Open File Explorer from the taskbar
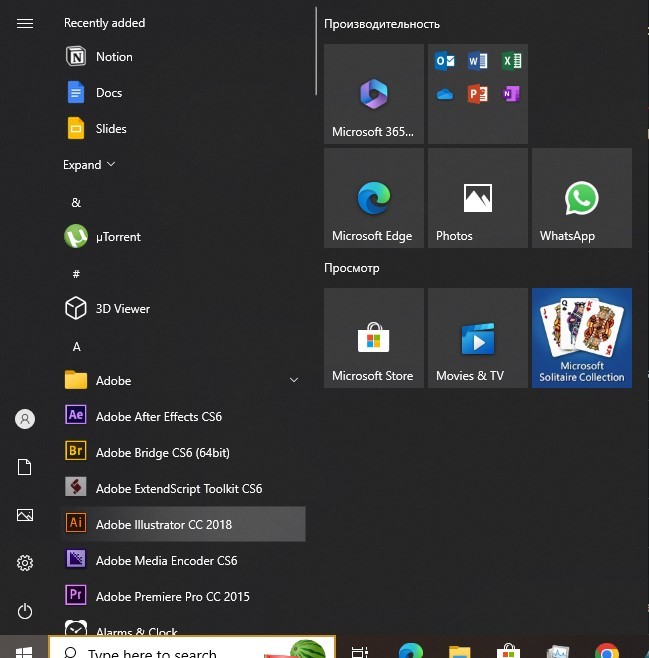Viewport: 649px width, 658px height. pos(460,651)
